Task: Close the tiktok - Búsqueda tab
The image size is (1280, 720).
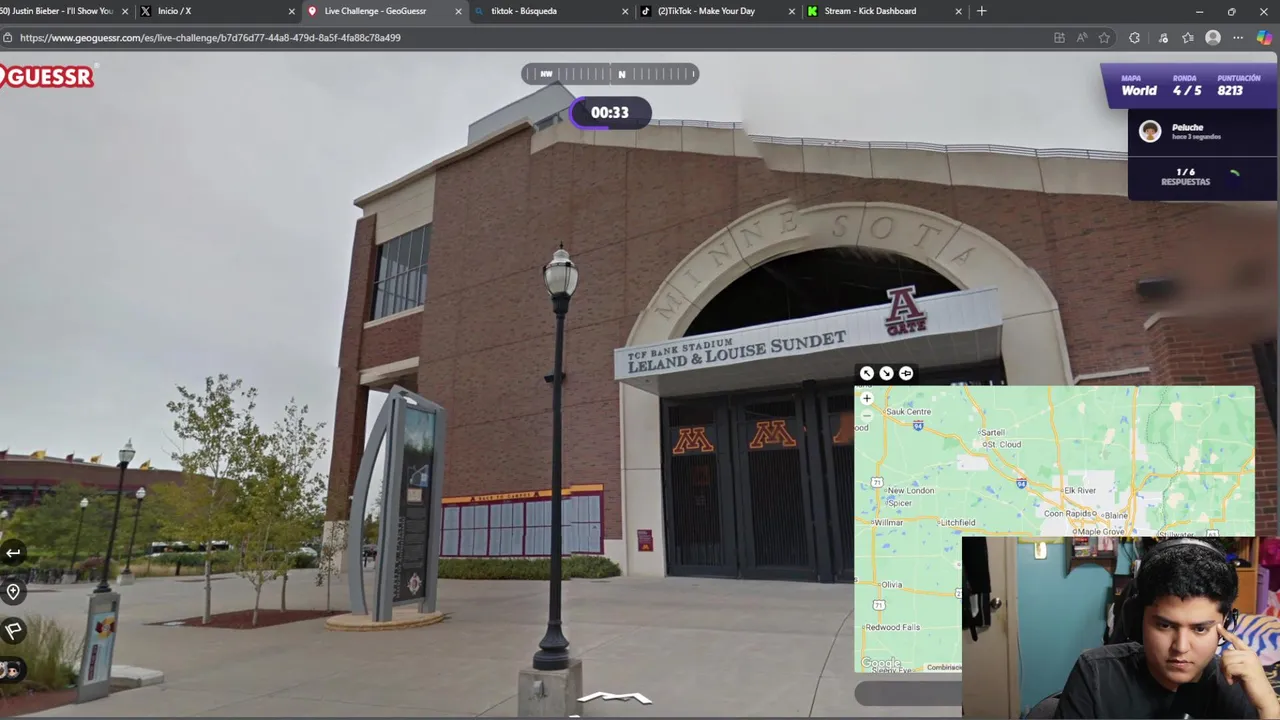Action: (x=625, y=11)
